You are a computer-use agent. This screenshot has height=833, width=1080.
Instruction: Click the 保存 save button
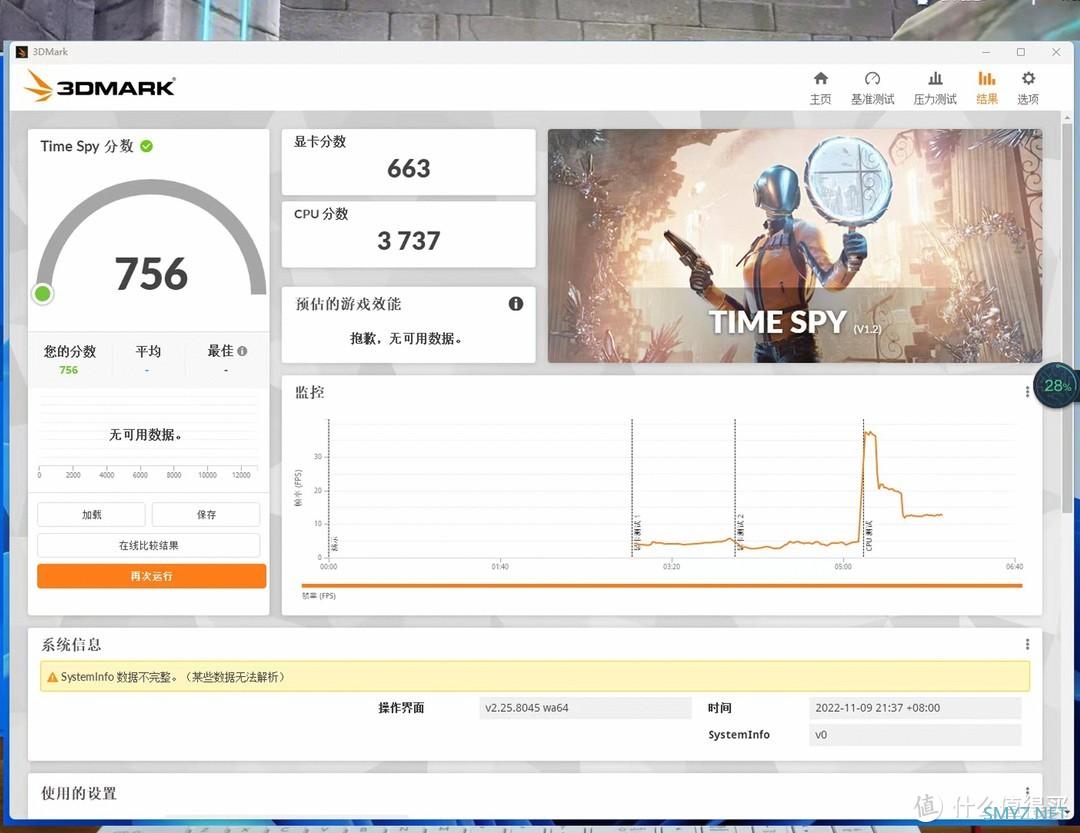click(x=206, y=515)
